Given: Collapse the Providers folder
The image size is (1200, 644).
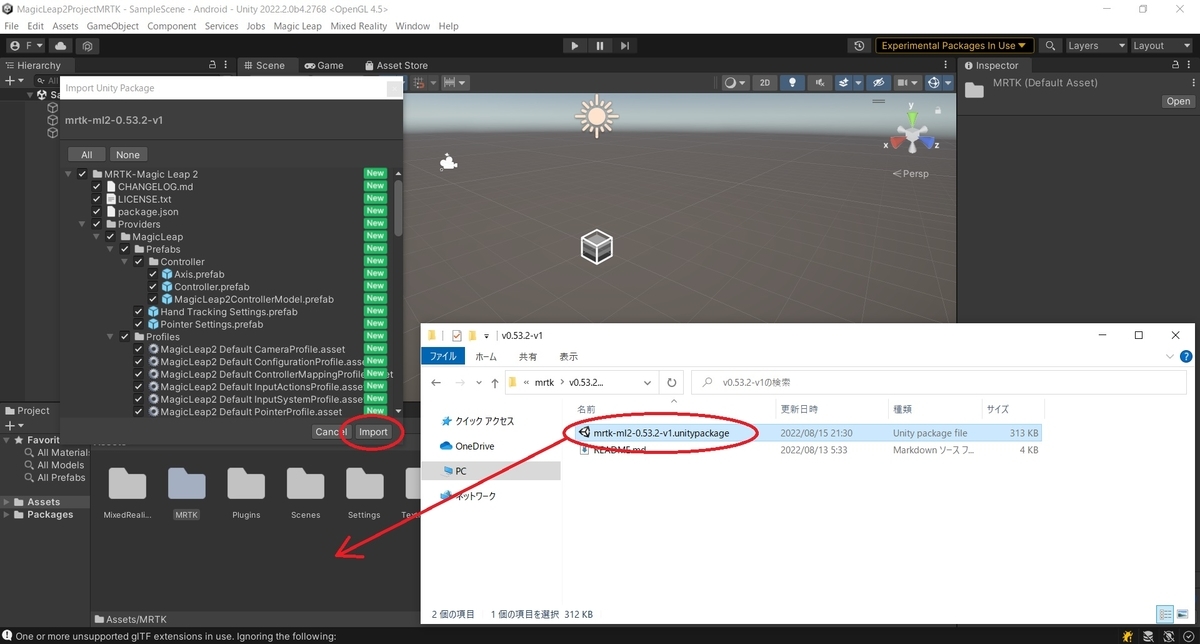Looking at the screenshot, I should coord(83,224).
